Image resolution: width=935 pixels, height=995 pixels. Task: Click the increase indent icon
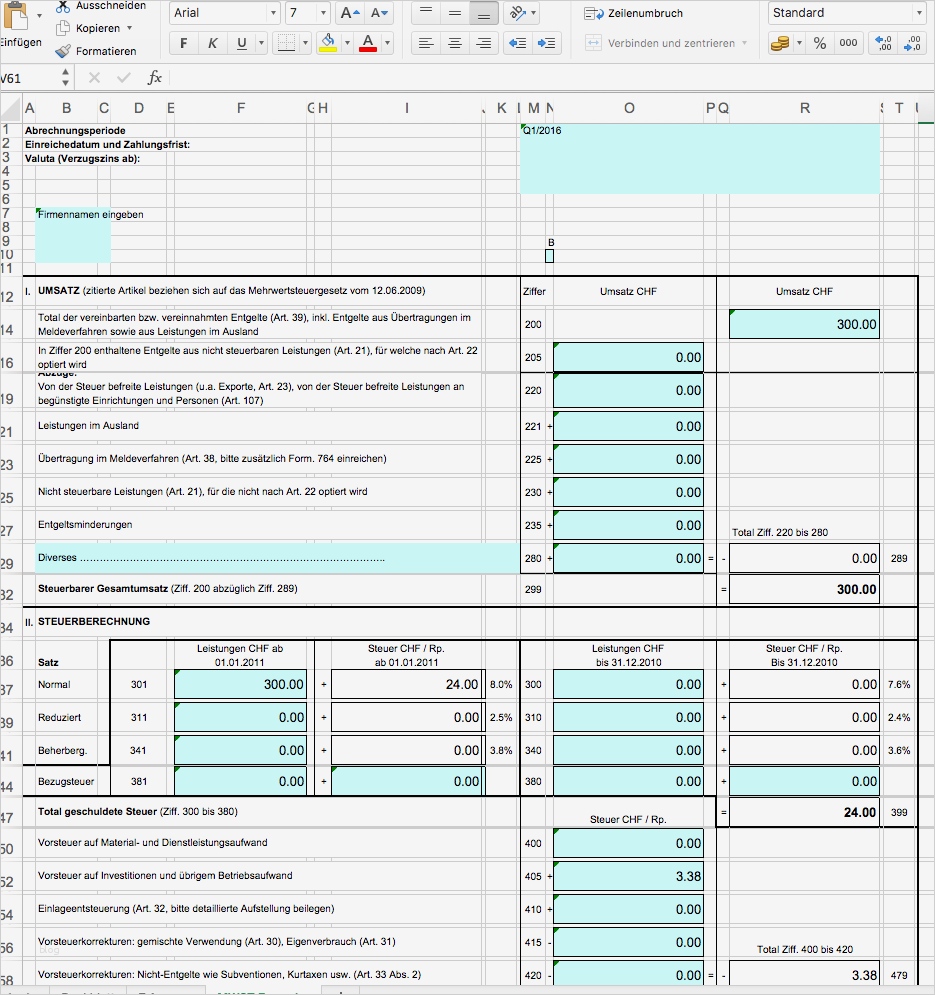pos(547,44)
